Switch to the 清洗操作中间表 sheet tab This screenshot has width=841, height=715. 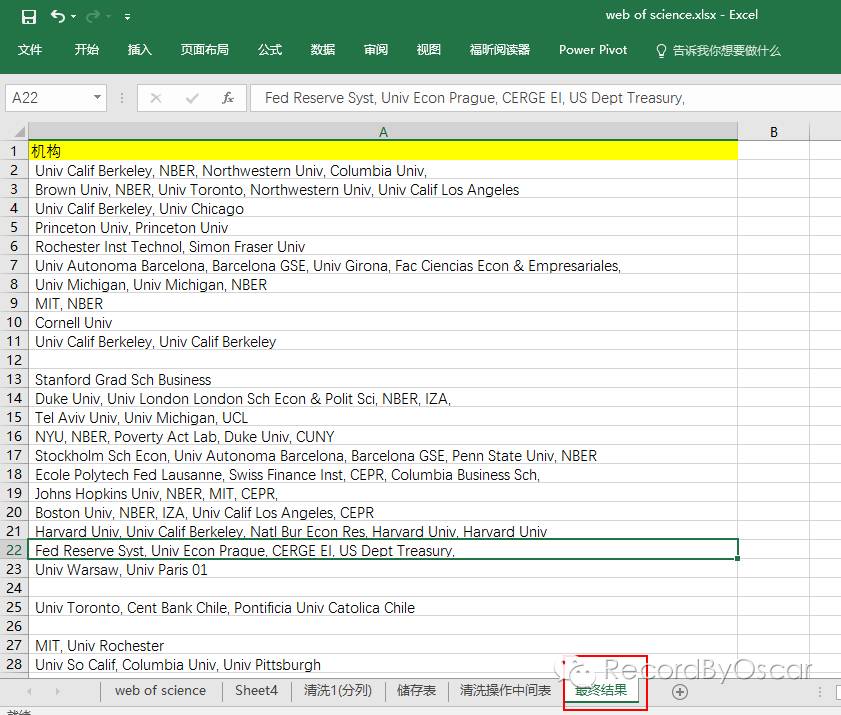click(x=505, y=690)
